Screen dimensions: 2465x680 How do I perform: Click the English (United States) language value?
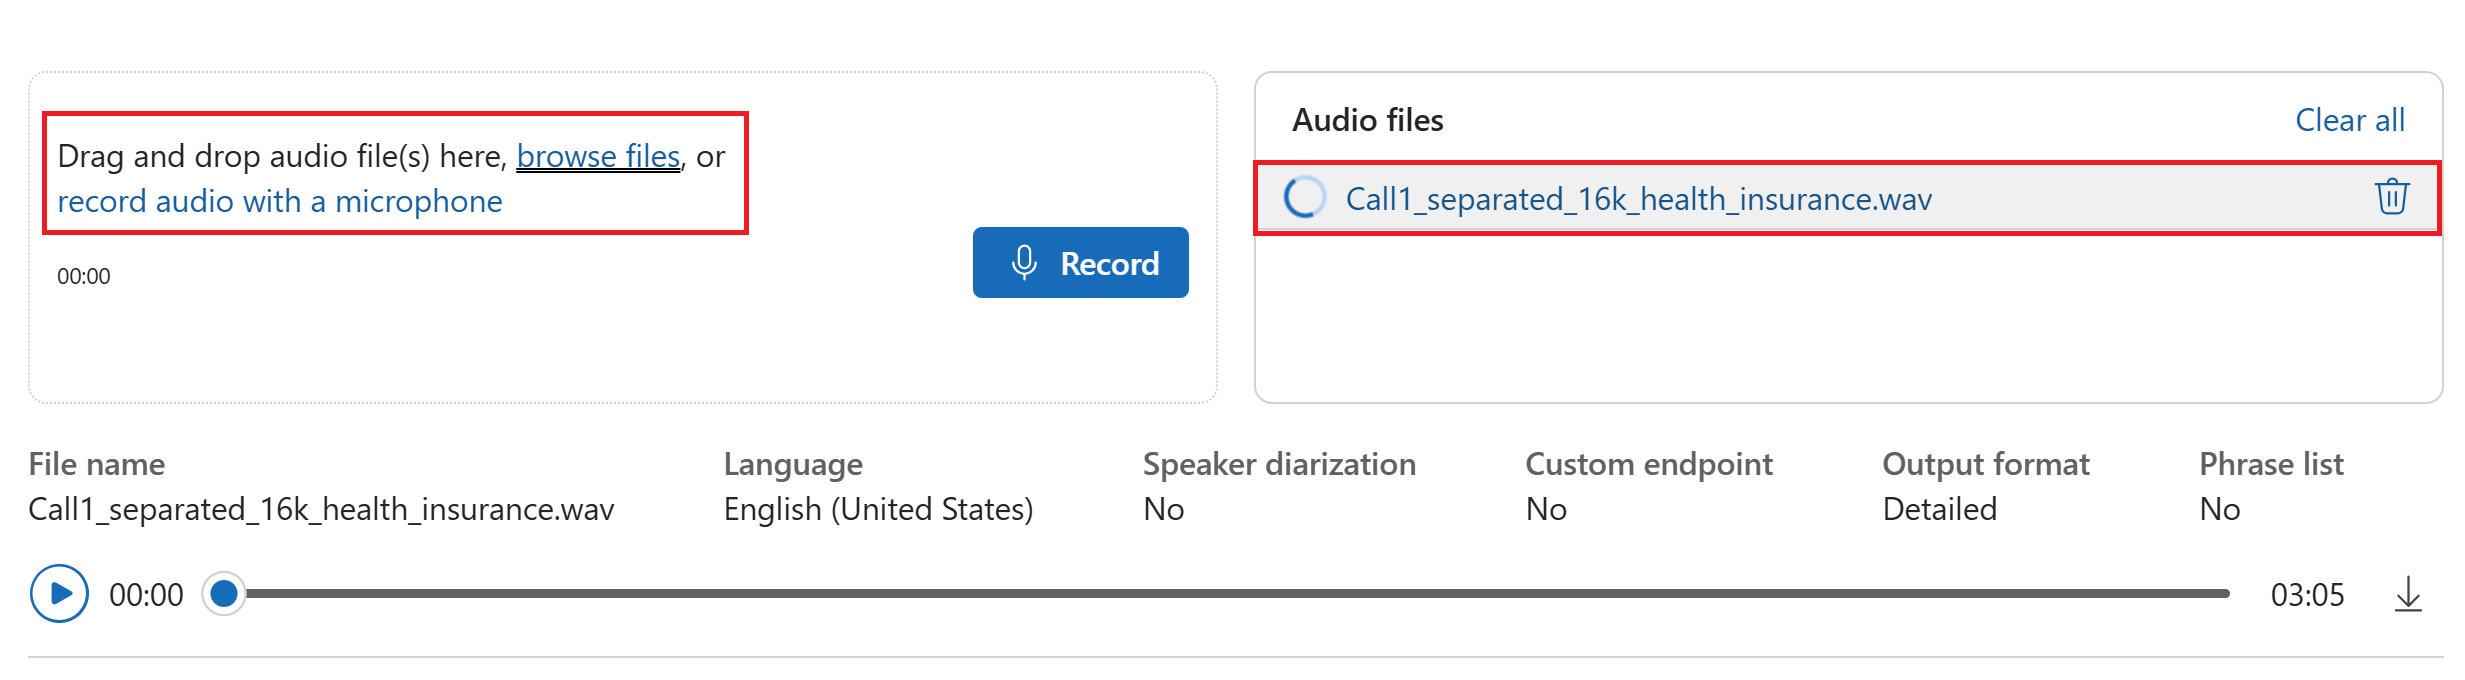click(x=878, y=509)
